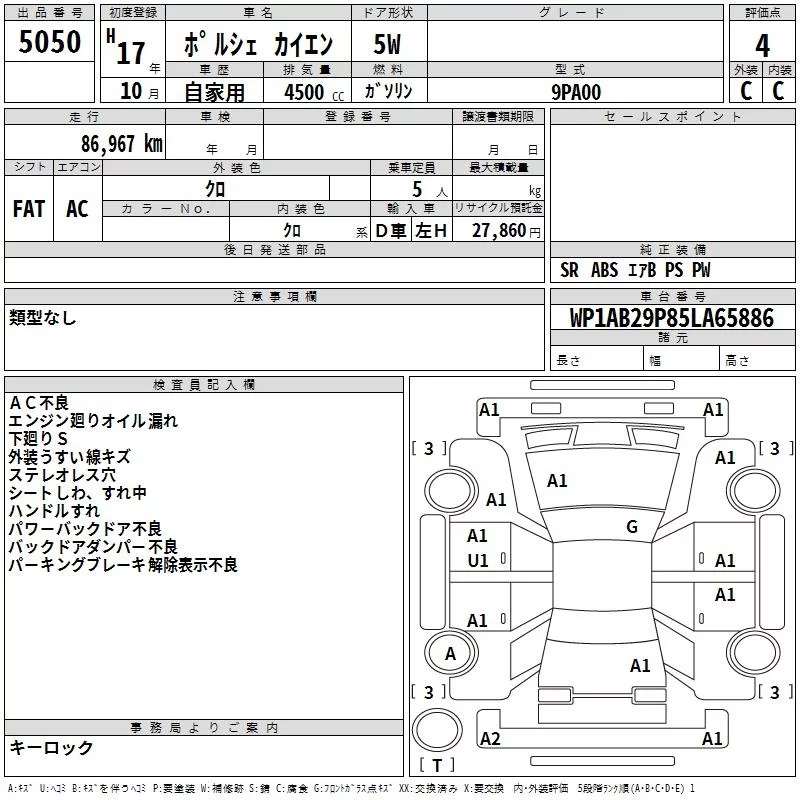800x800 pixels.
Task: Click the note バックドアダンパー不良
Action: (x=93, y=546)
